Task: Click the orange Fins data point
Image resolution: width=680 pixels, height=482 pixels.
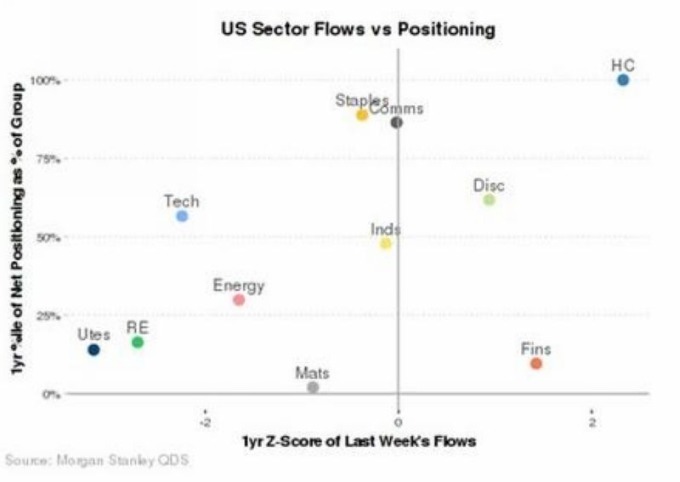Action: (536, 364)
